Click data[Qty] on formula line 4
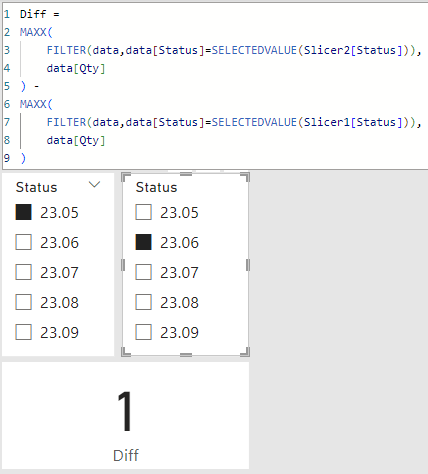The image size is (428, 474). pos(76,68)
